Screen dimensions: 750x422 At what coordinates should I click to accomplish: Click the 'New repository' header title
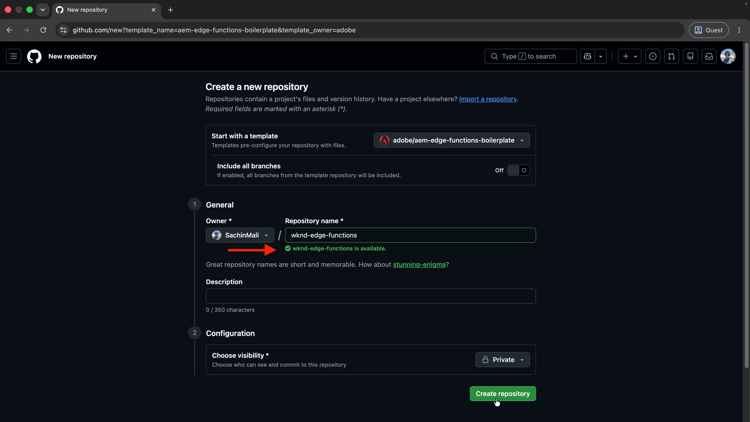pos(72,56)
